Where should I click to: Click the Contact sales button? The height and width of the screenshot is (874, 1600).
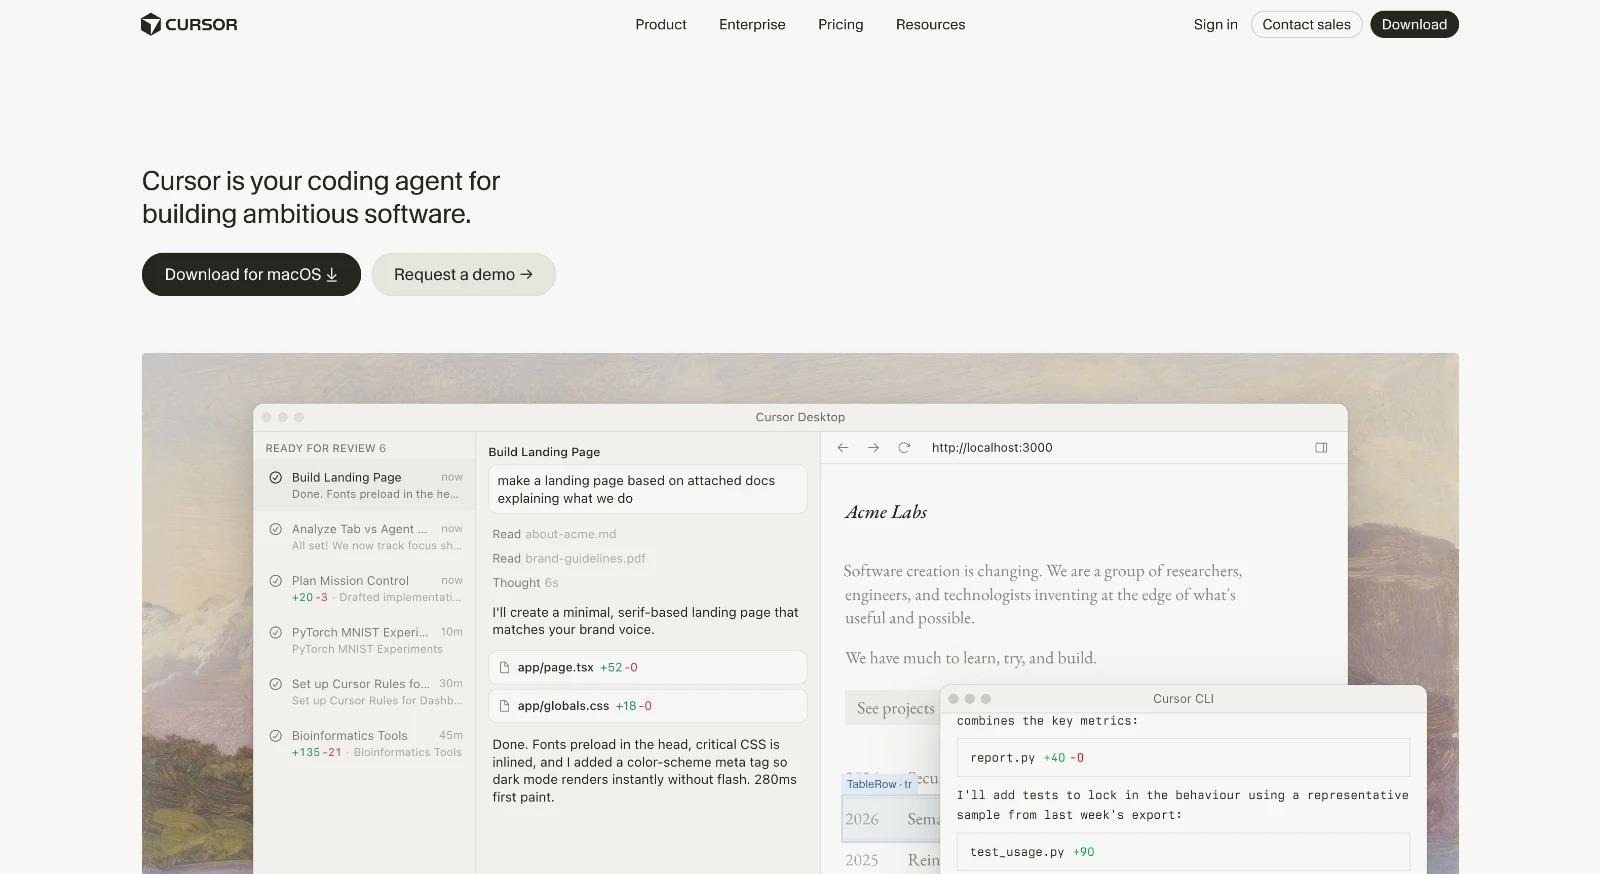(1306, 24)
